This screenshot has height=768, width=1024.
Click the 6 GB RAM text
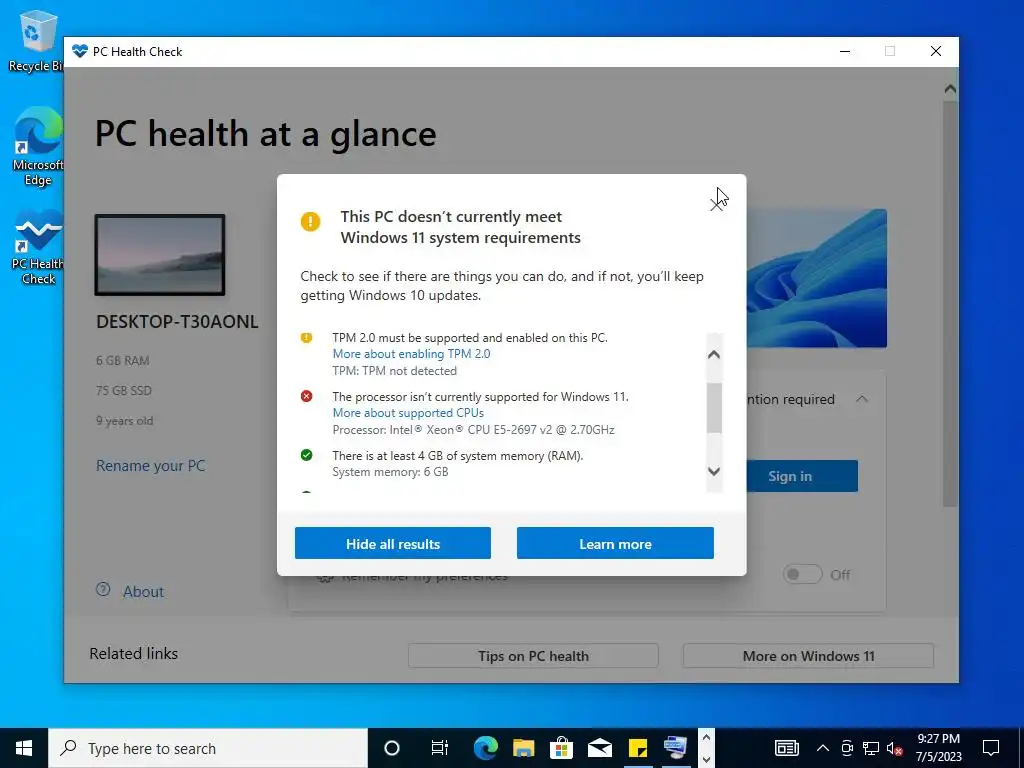[123, 360]
